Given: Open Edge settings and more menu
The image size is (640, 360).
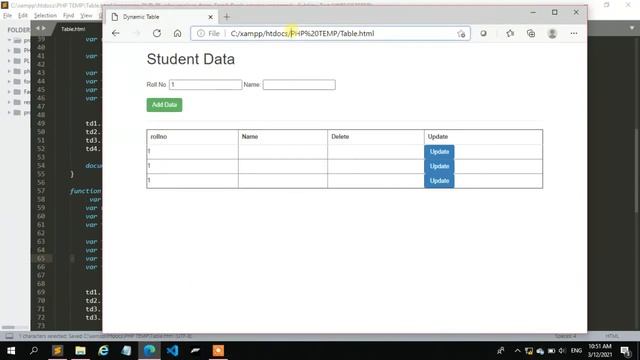Looking at the screenshot, I should coord(574,33).
